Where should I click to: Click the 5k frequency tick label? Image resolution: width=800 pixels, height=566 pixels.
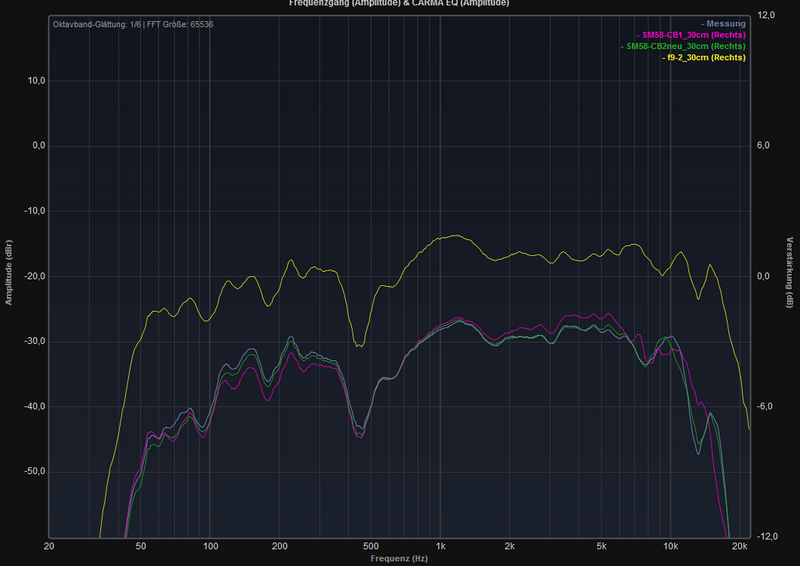(x=602, y=546)
